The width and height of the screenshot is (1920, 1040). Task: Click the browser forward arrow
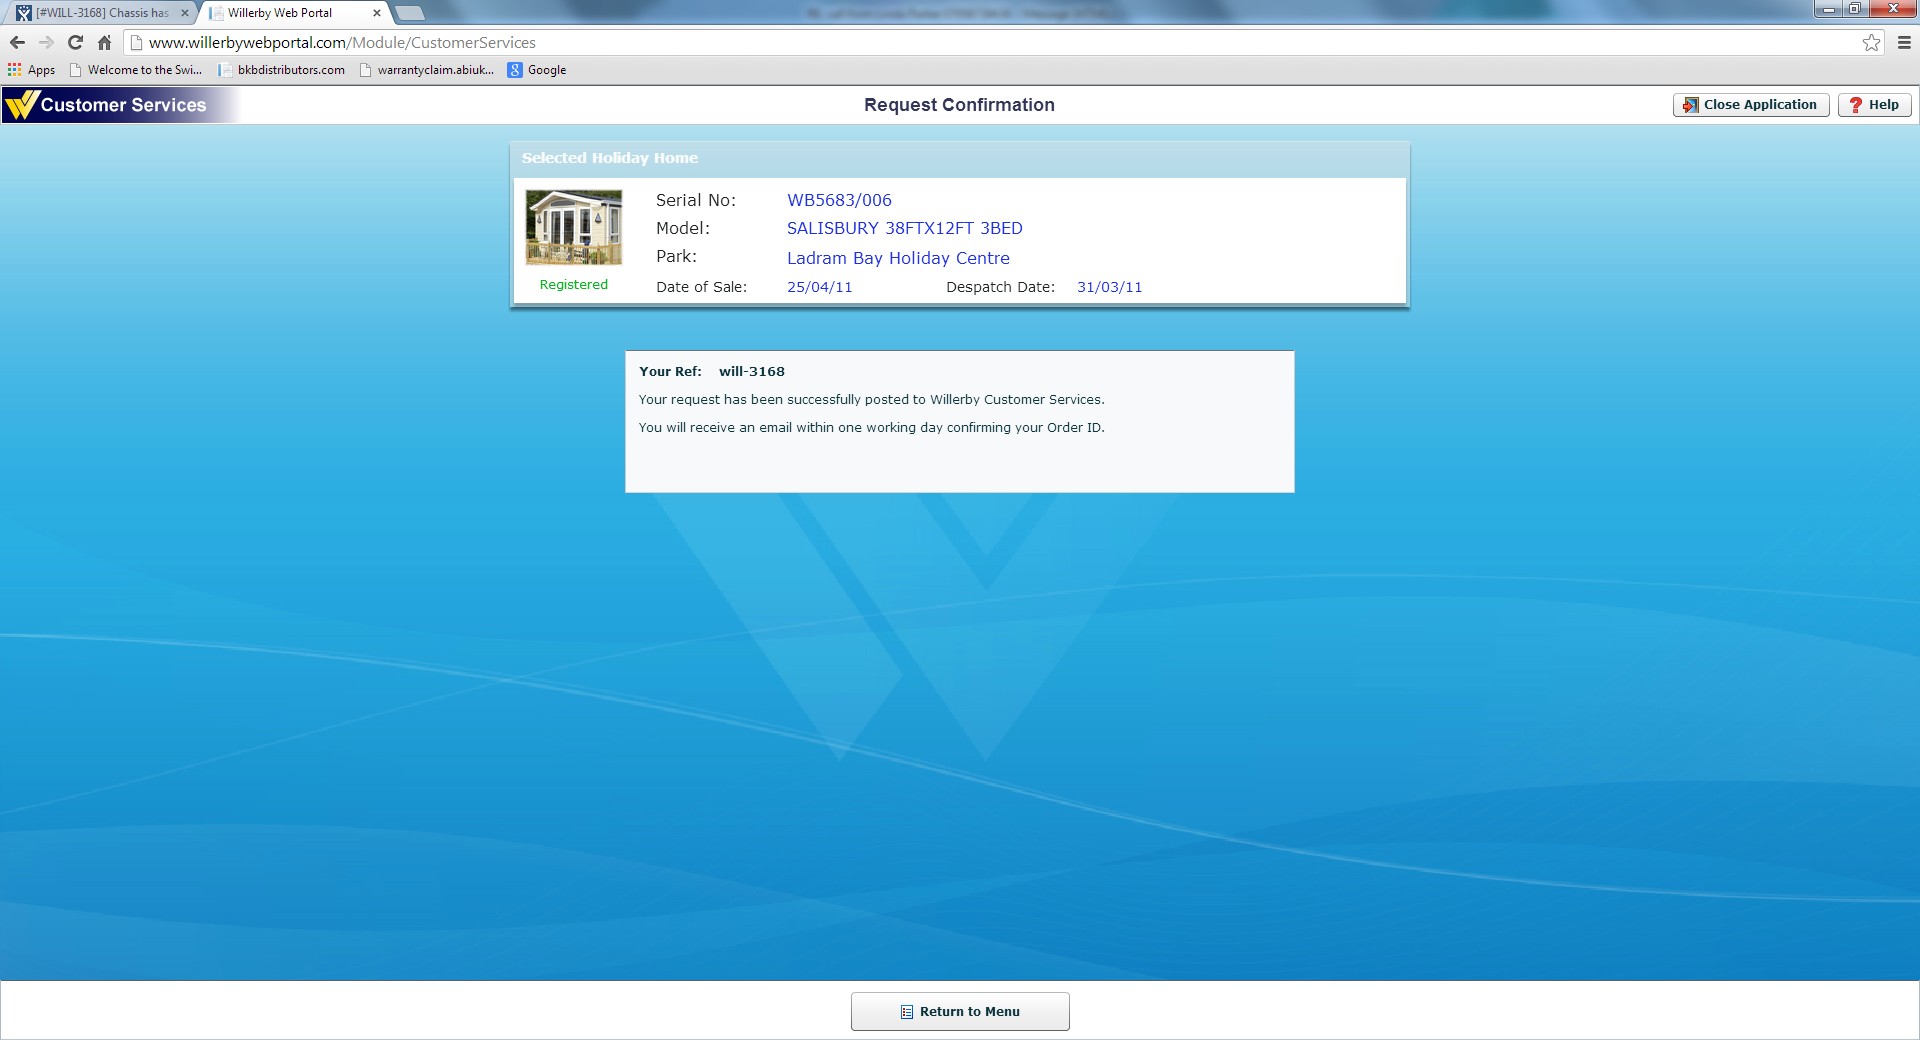46,42
